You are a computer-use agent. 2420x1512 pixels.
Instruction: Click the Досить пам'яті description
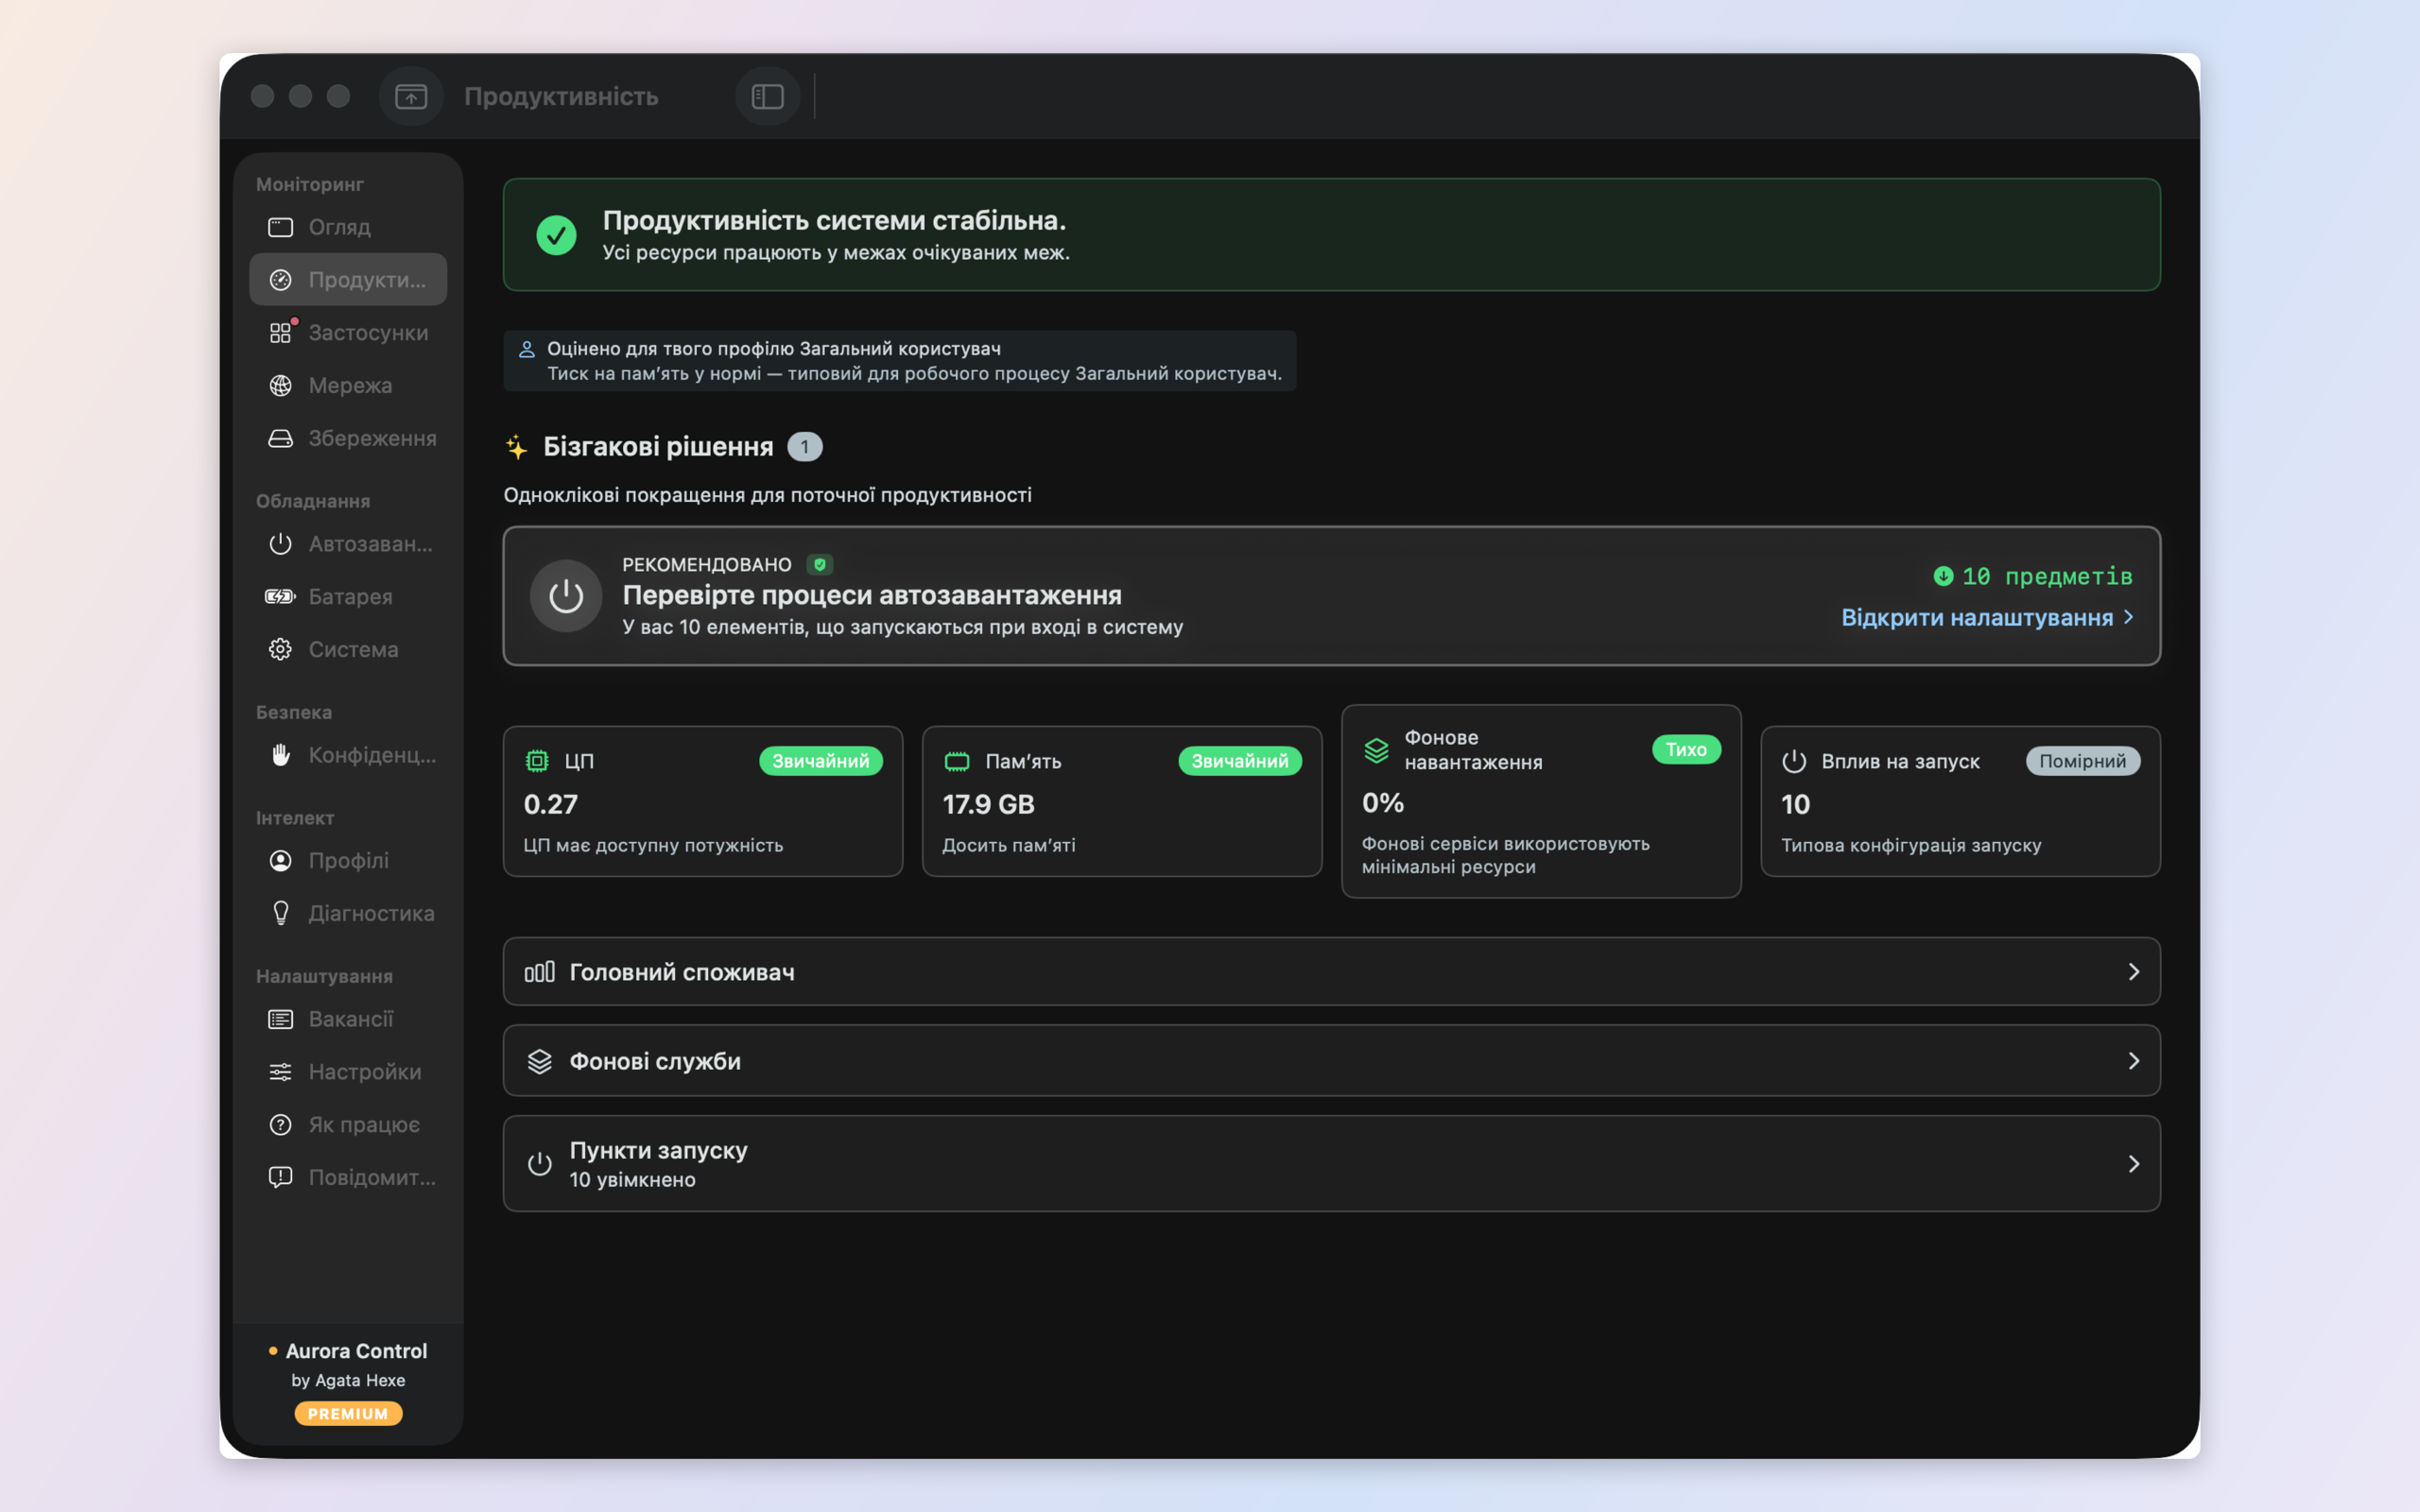tap(1009, 846)
